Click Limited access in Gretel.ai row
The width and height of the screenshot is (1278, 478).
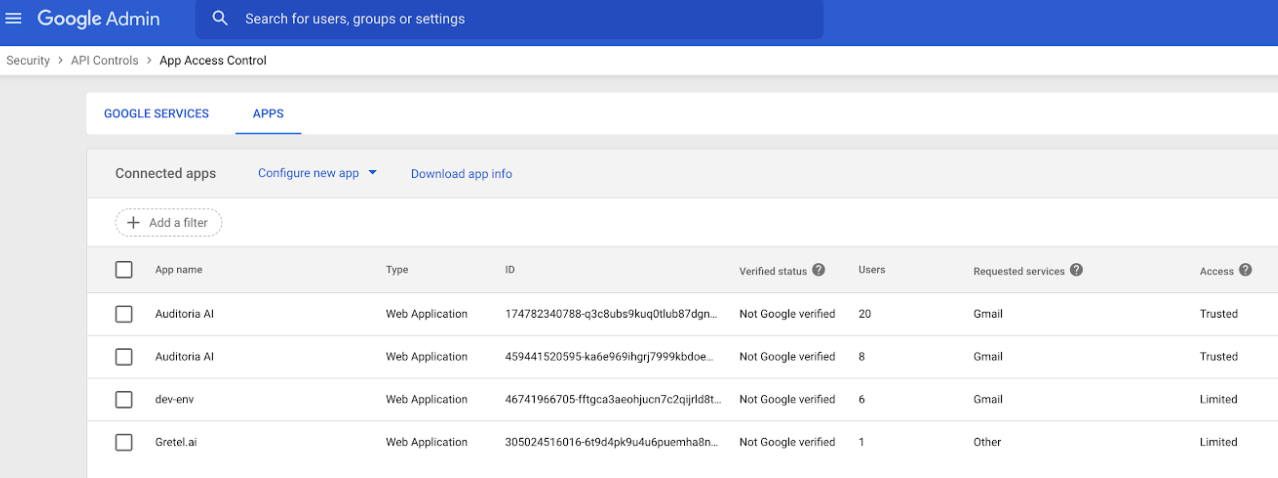[x=1219, y=442]
